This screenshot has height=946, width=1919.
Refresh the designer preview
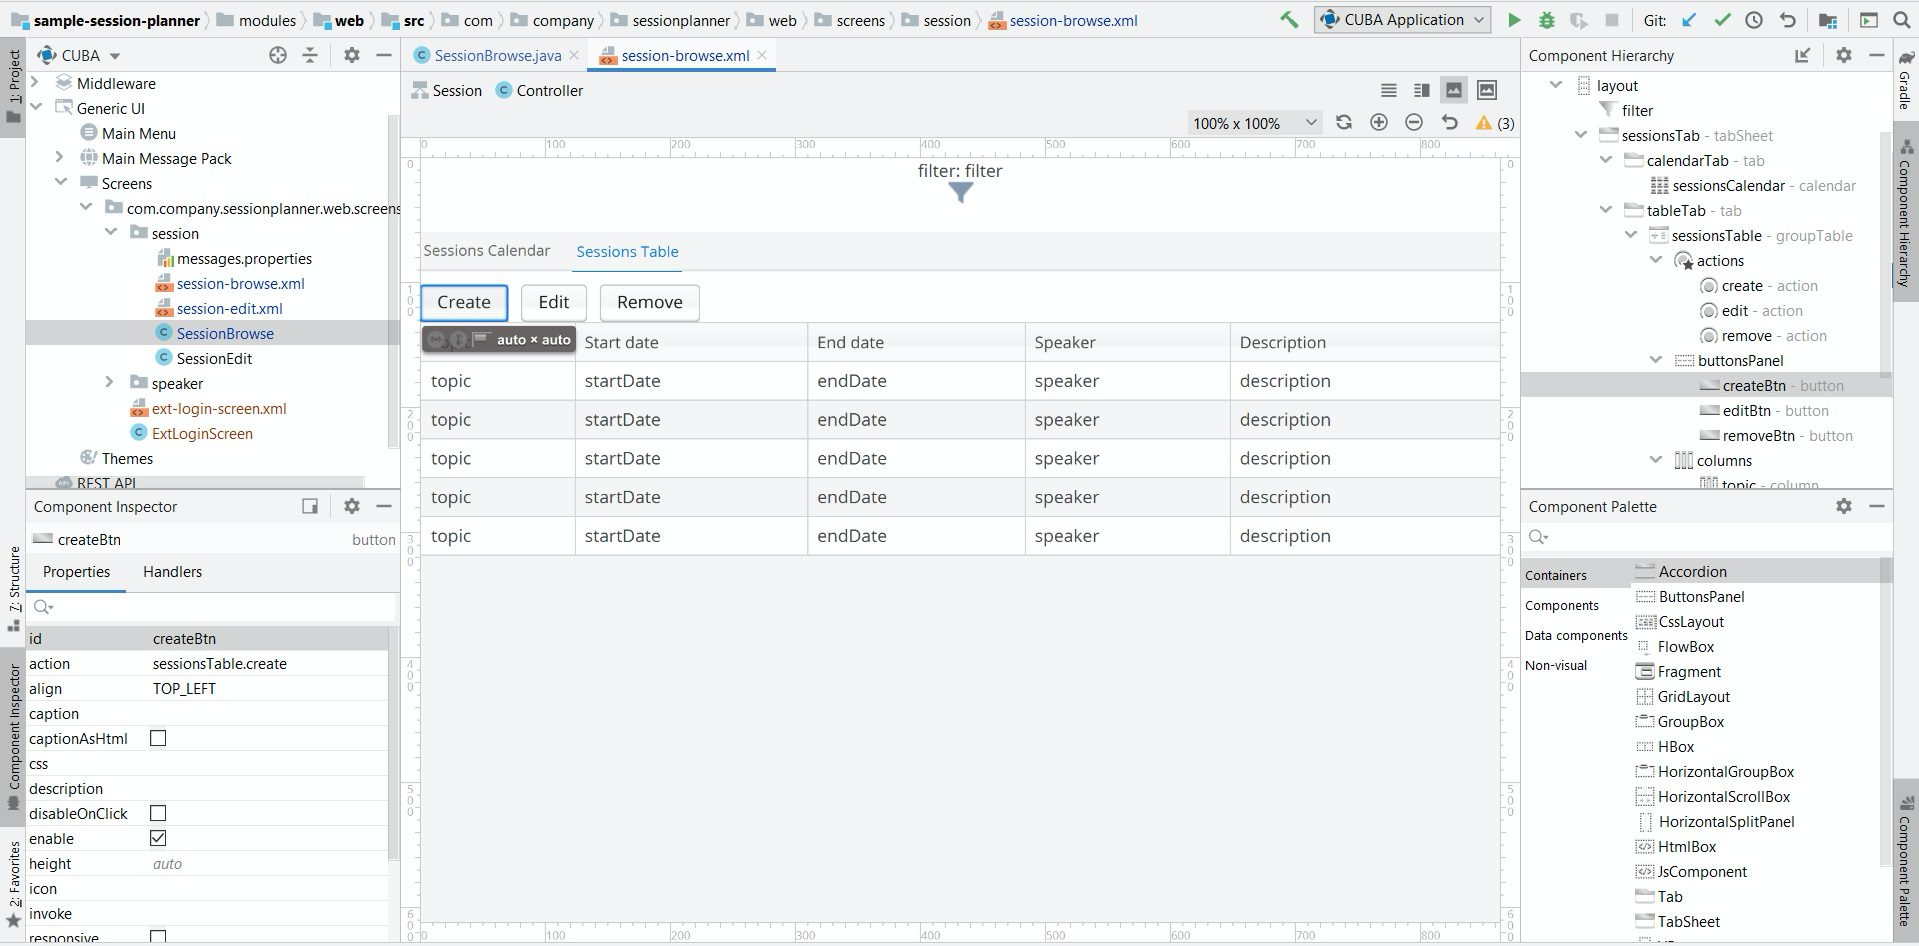1344,122
